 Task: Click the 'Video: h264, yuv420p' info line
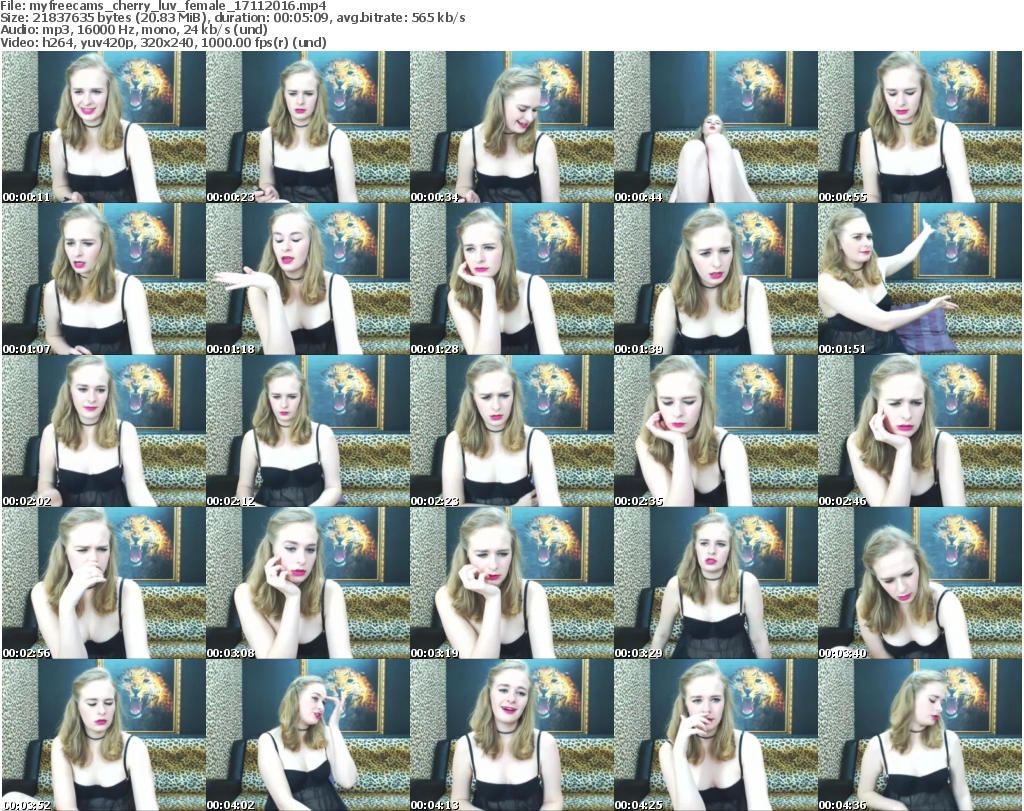coord(163,42)
